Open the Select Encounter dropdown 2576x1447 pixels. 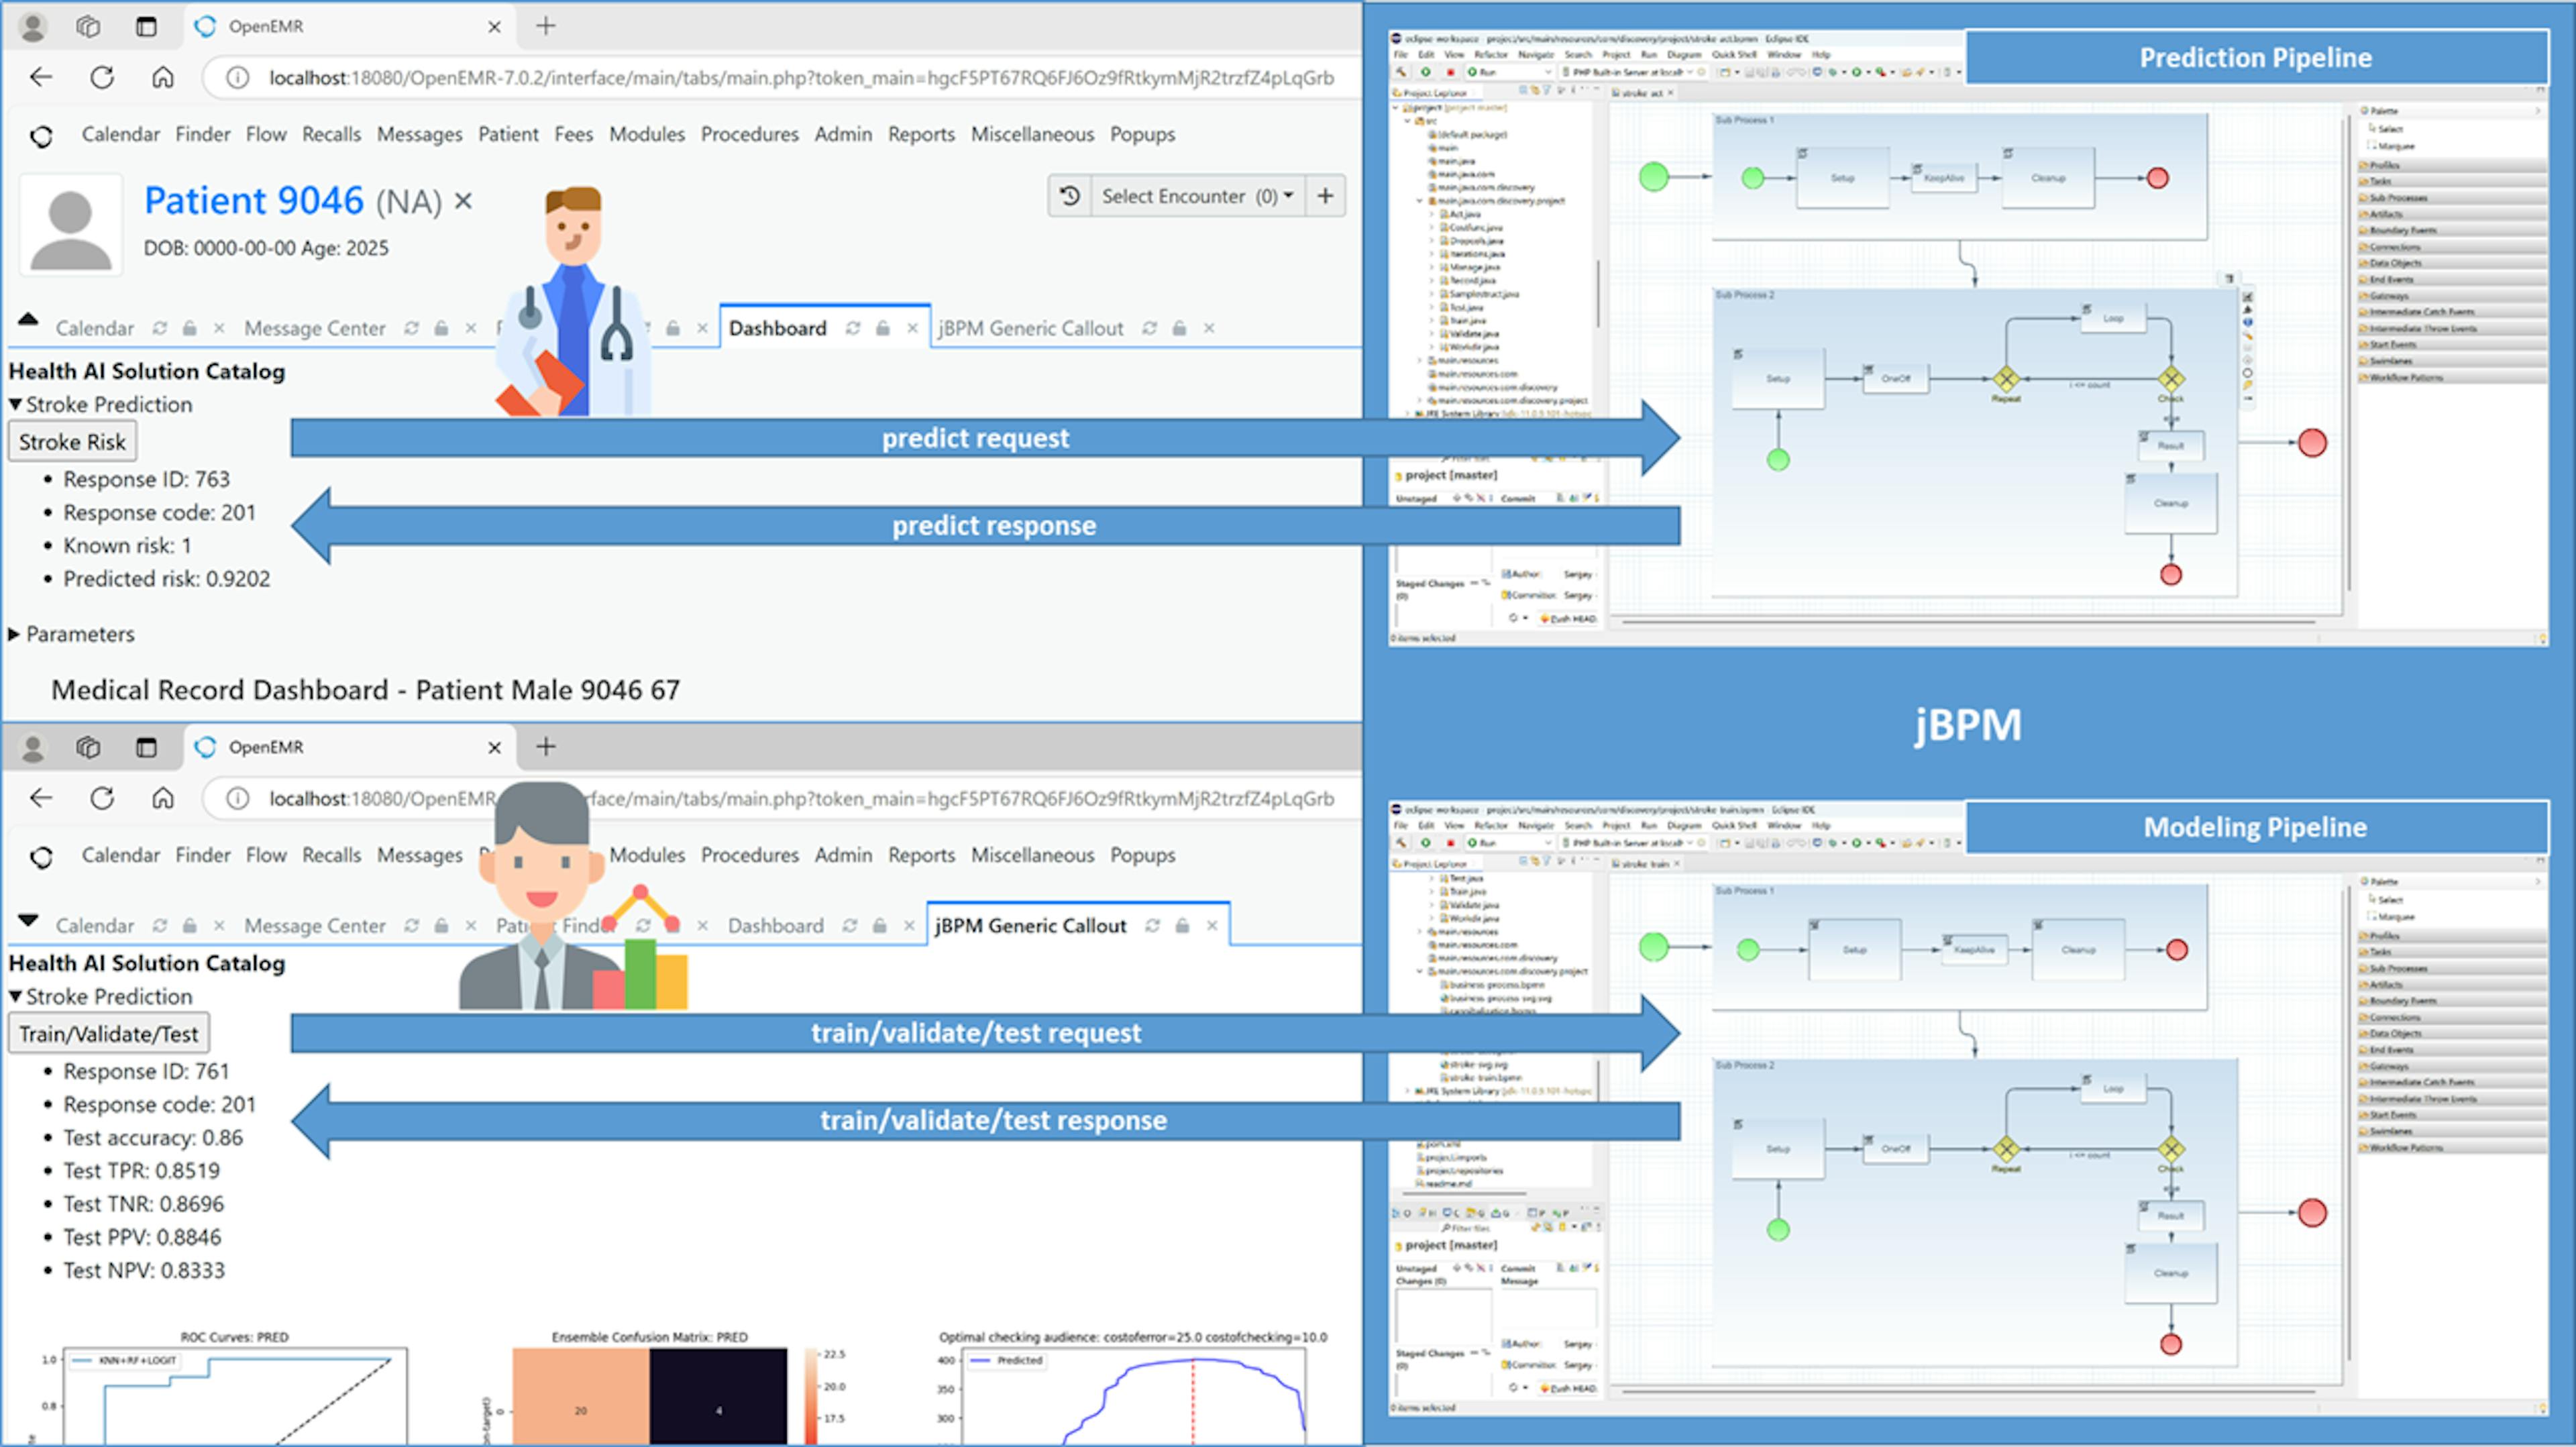pyautogui.click(x=1196, y=196)
